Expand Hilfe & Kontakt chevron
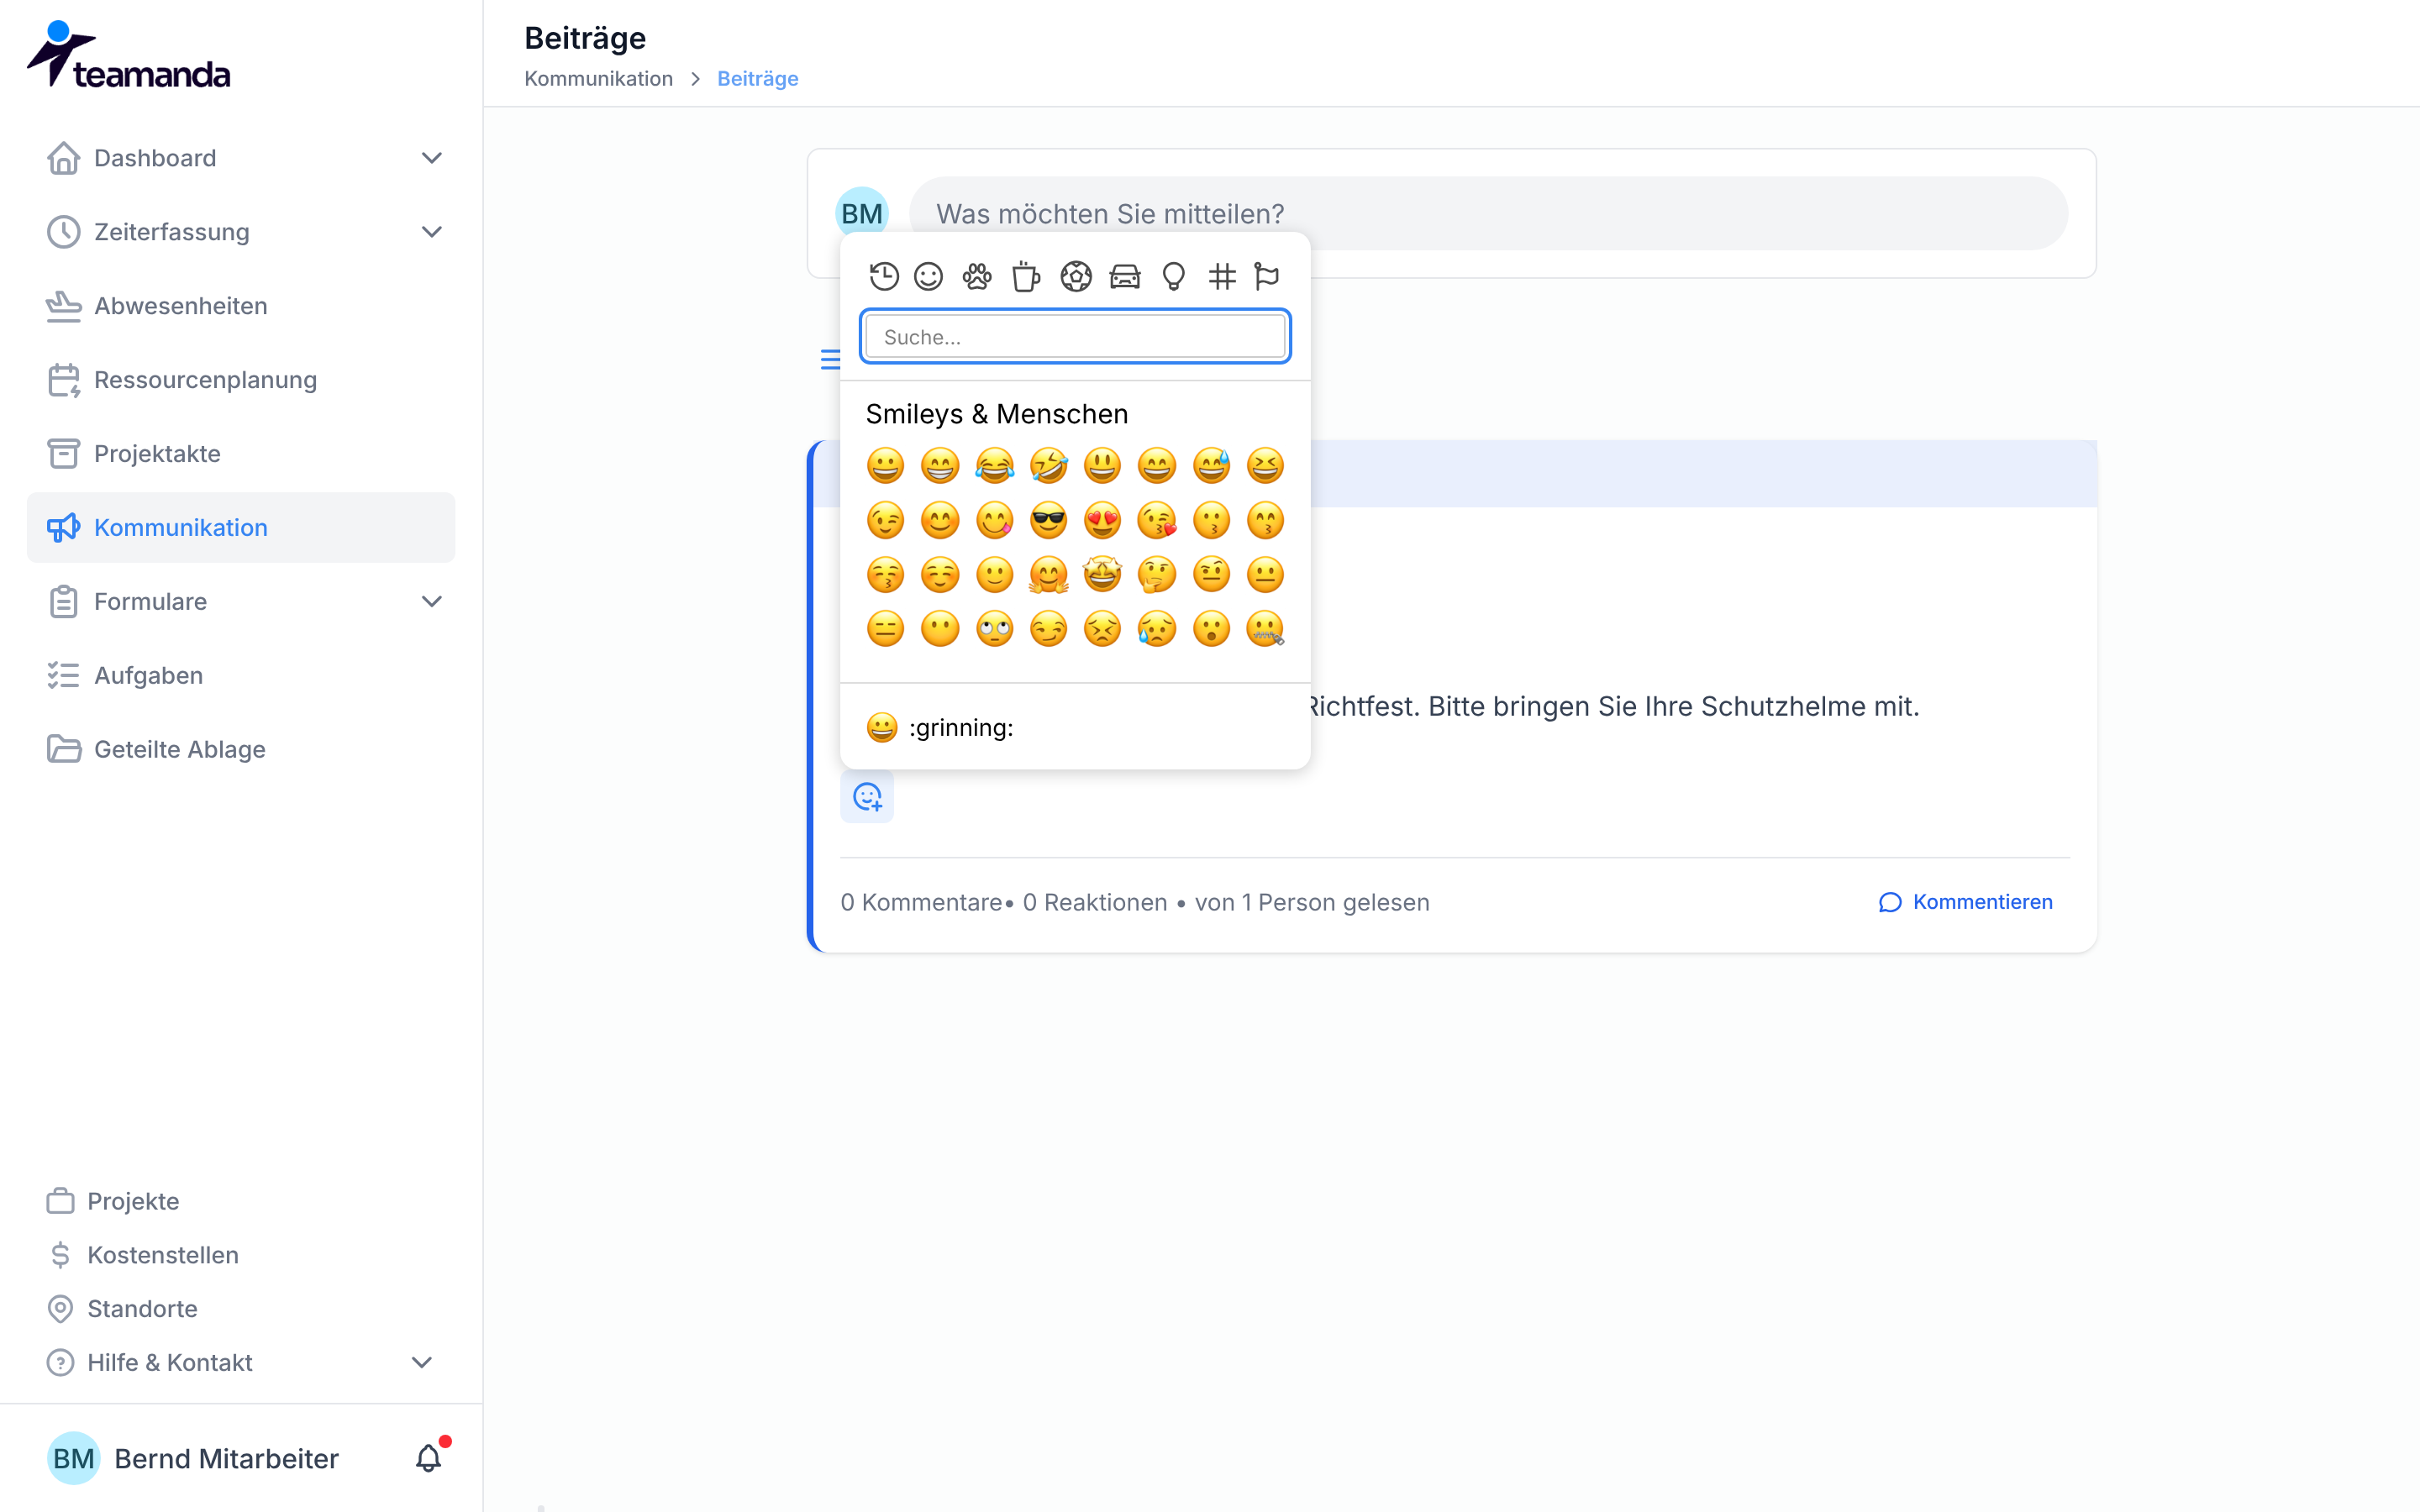Image resolution: width=2420 pixels, height=1512 pixels. (x=421, y=1362)
